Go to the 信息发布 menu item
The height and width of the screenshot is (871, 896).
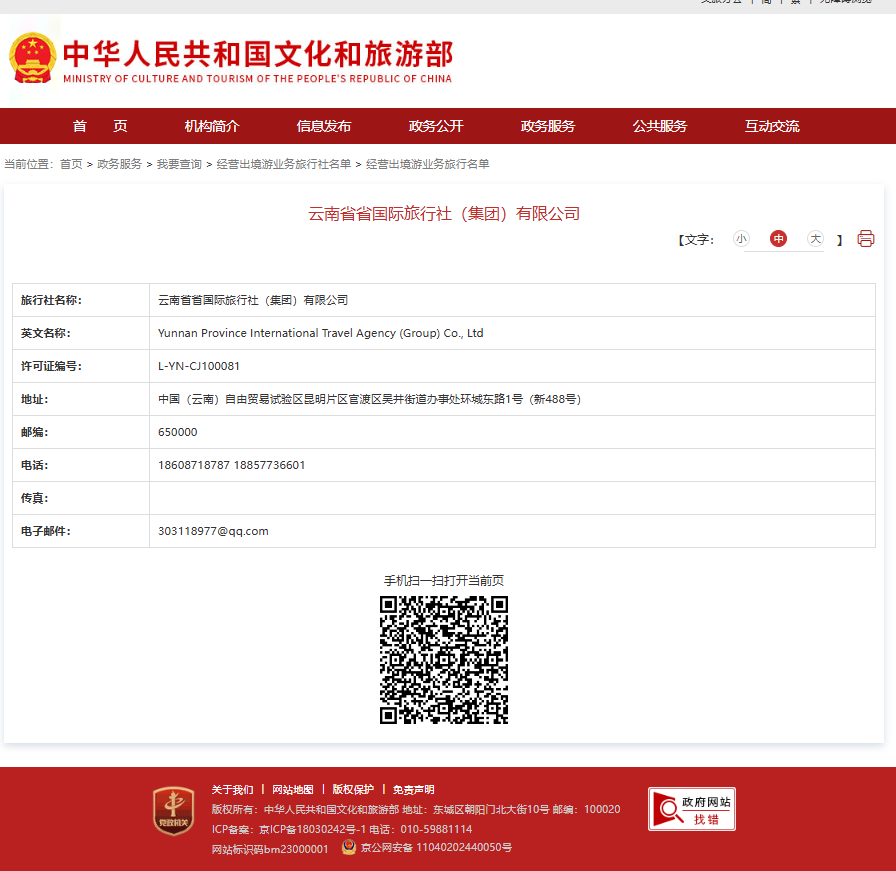pos(324,126)
